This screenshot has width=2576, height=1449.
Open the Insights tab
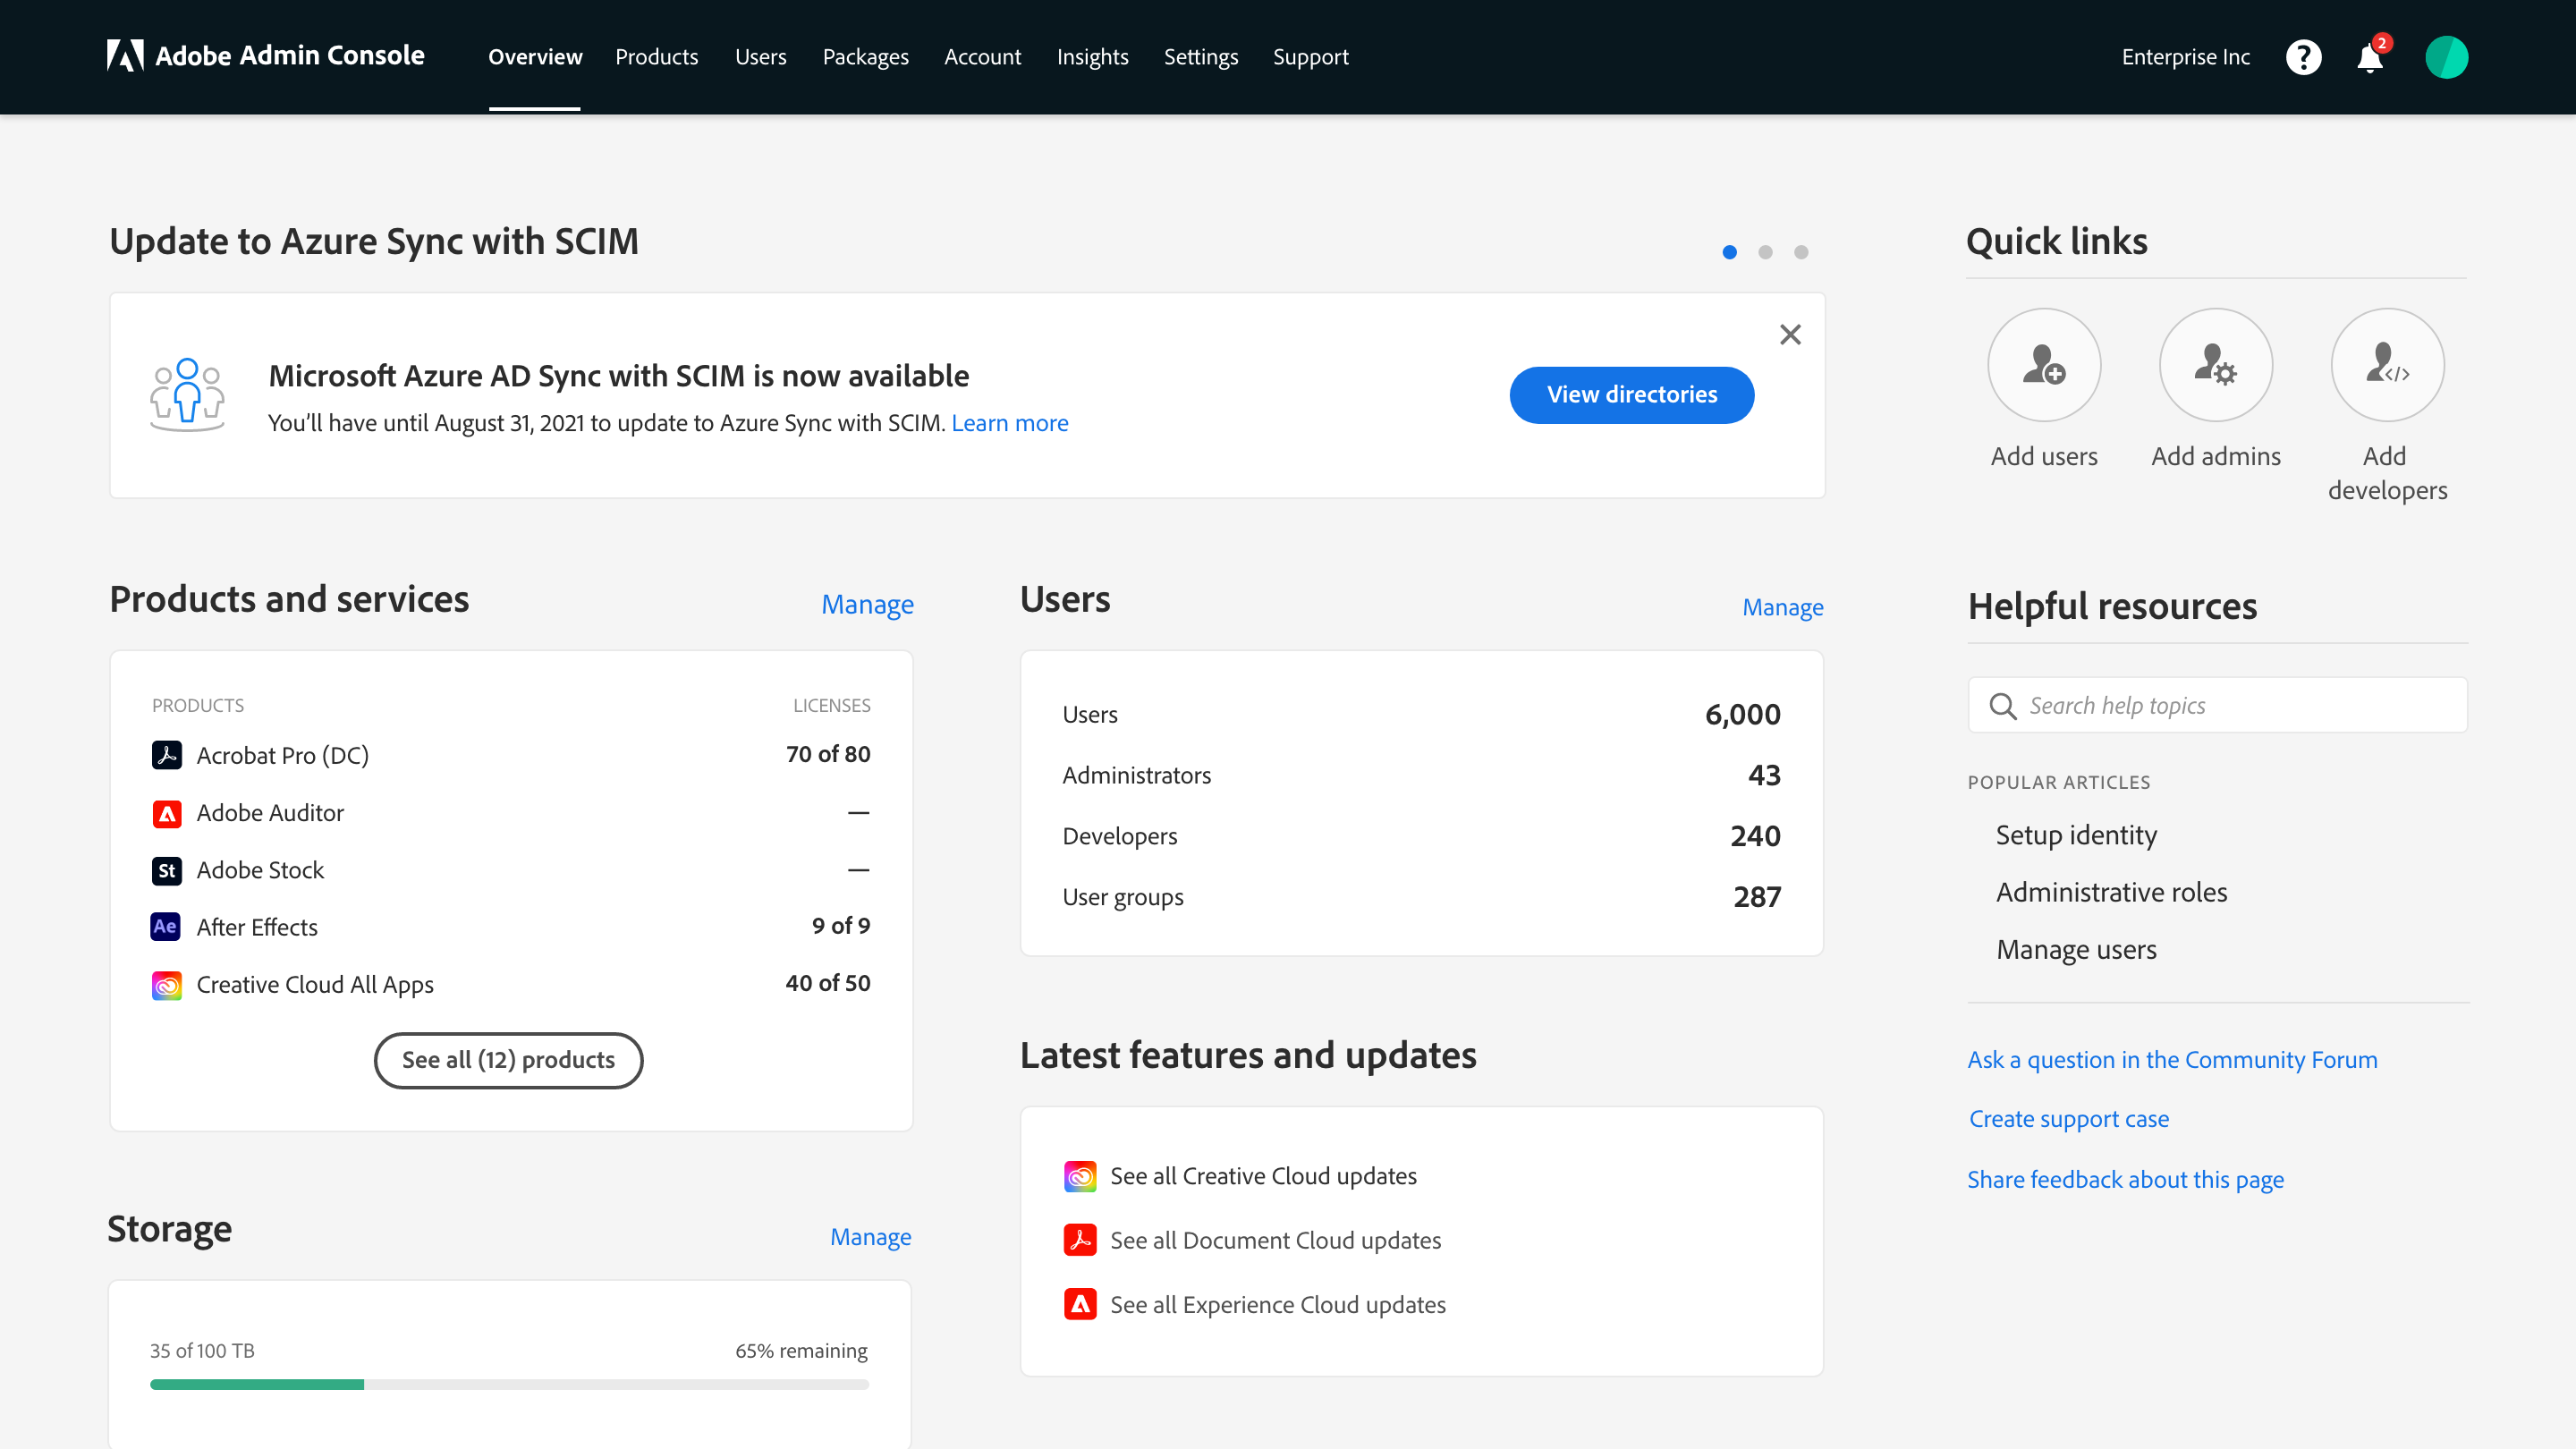coord(1092,57)
